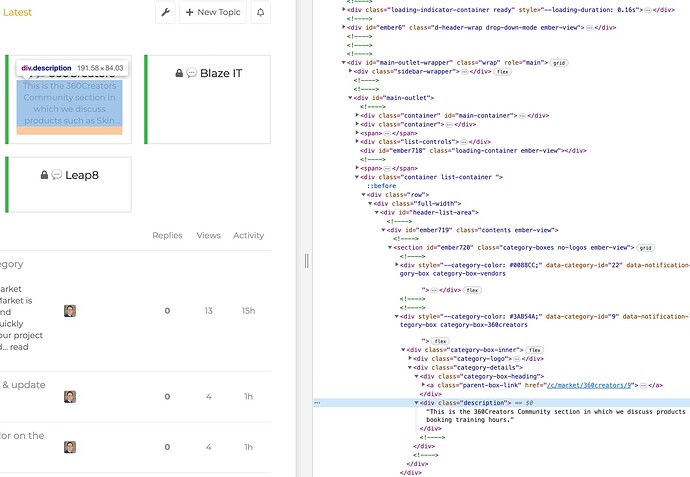Switch to the Latest tab
This screenshot has width=690, height=477.
[x=17, y=12]
